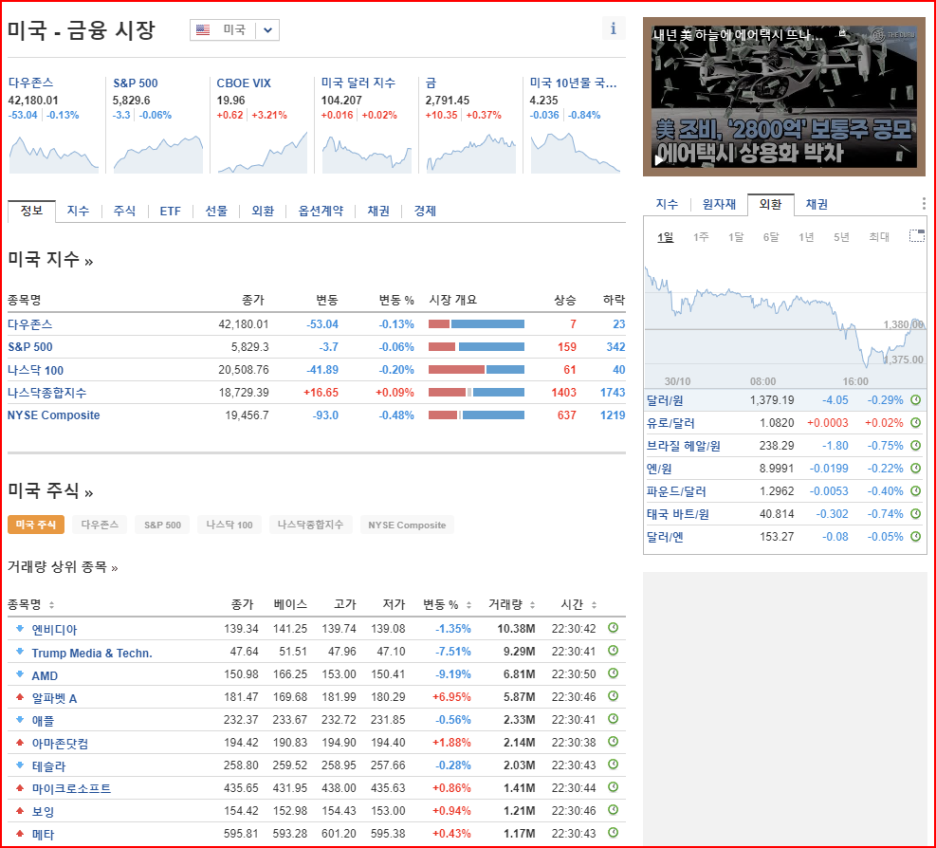Viewport: 936px width, 848px height.
Task: Click clock icon in 태국 바트/원 row
Action: 916,513
